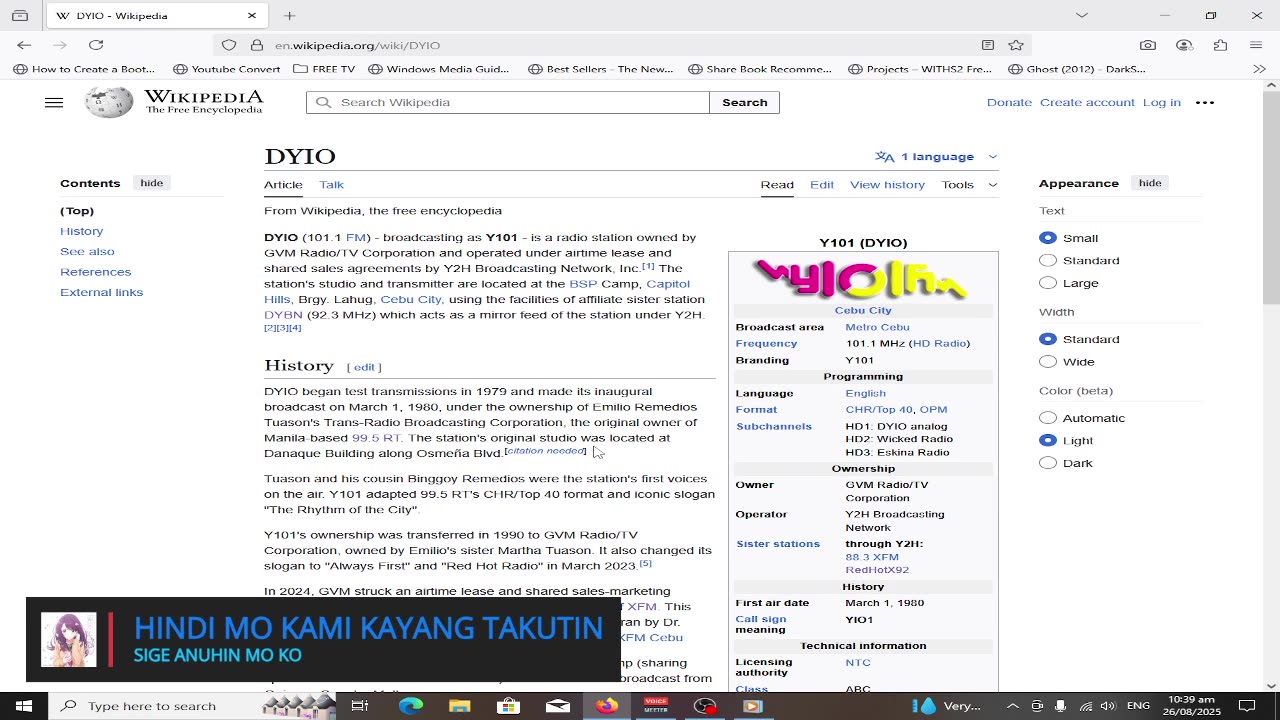Select Small text size
The image size is (1280, 720).
pos(1048,238)
